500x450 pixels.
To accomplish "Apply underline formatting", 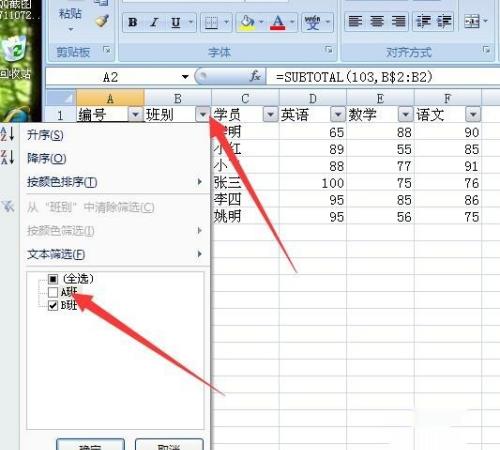I will [175, 22].
